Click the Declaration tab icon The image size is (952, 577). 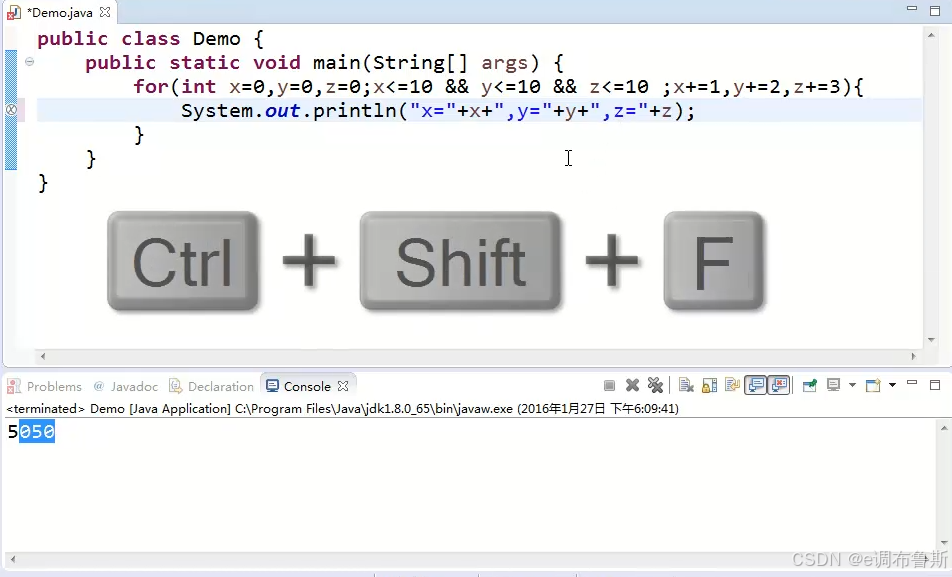175,386
